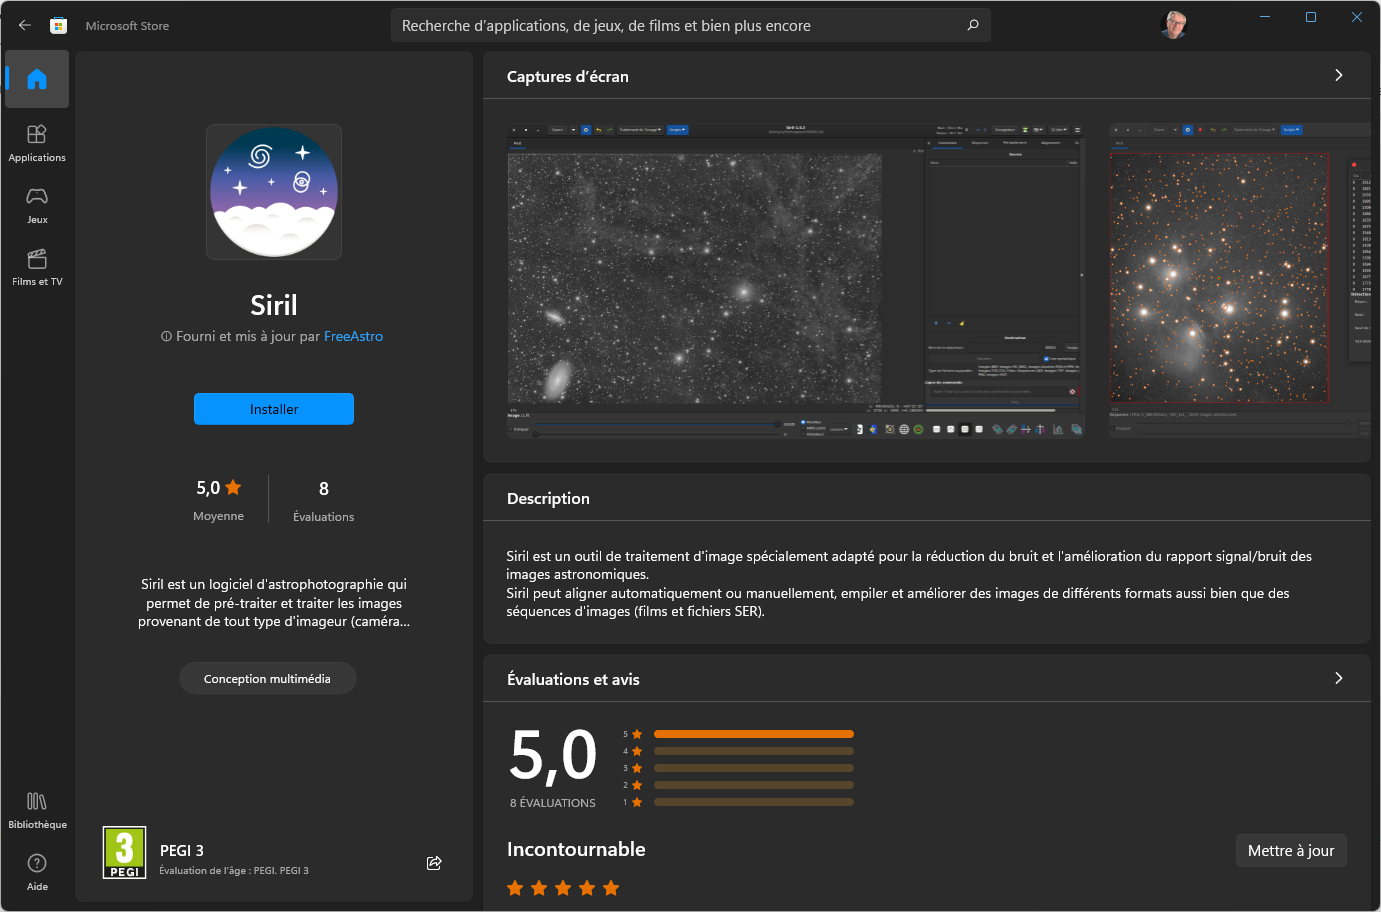Open the Films et TV section
Screen dimensions: 1381x912
(x=37, y=267)
